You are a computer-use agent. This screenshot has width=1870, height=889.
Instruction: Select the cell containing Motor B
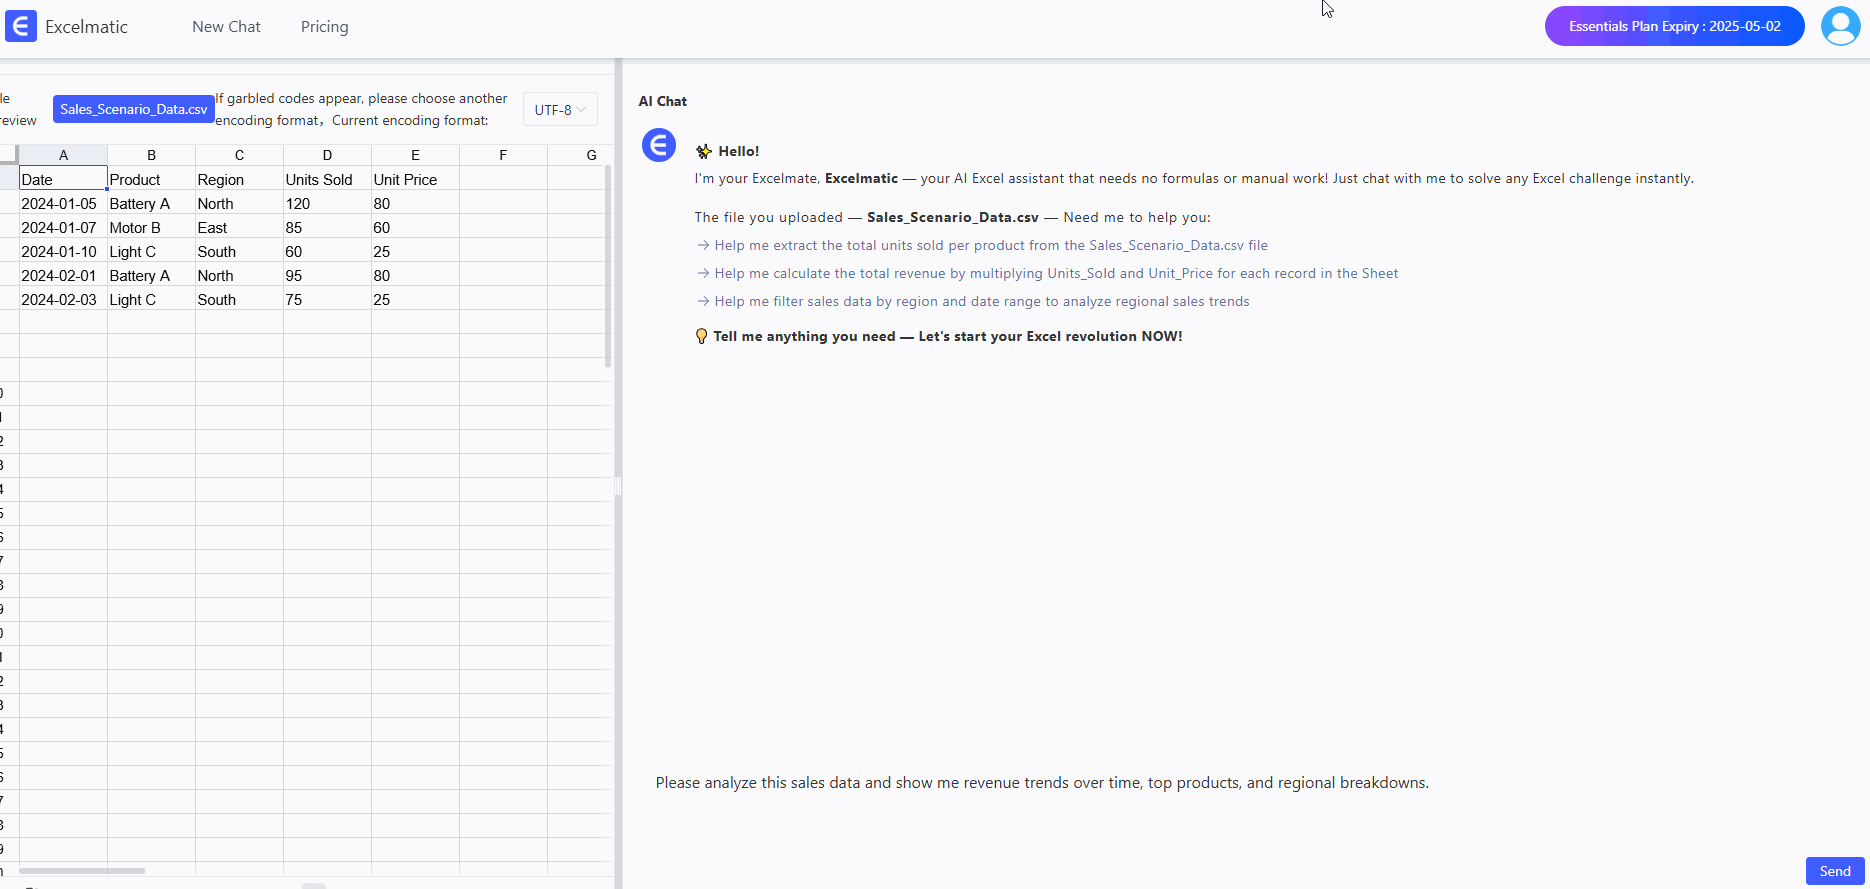click(x=150, y=228)
